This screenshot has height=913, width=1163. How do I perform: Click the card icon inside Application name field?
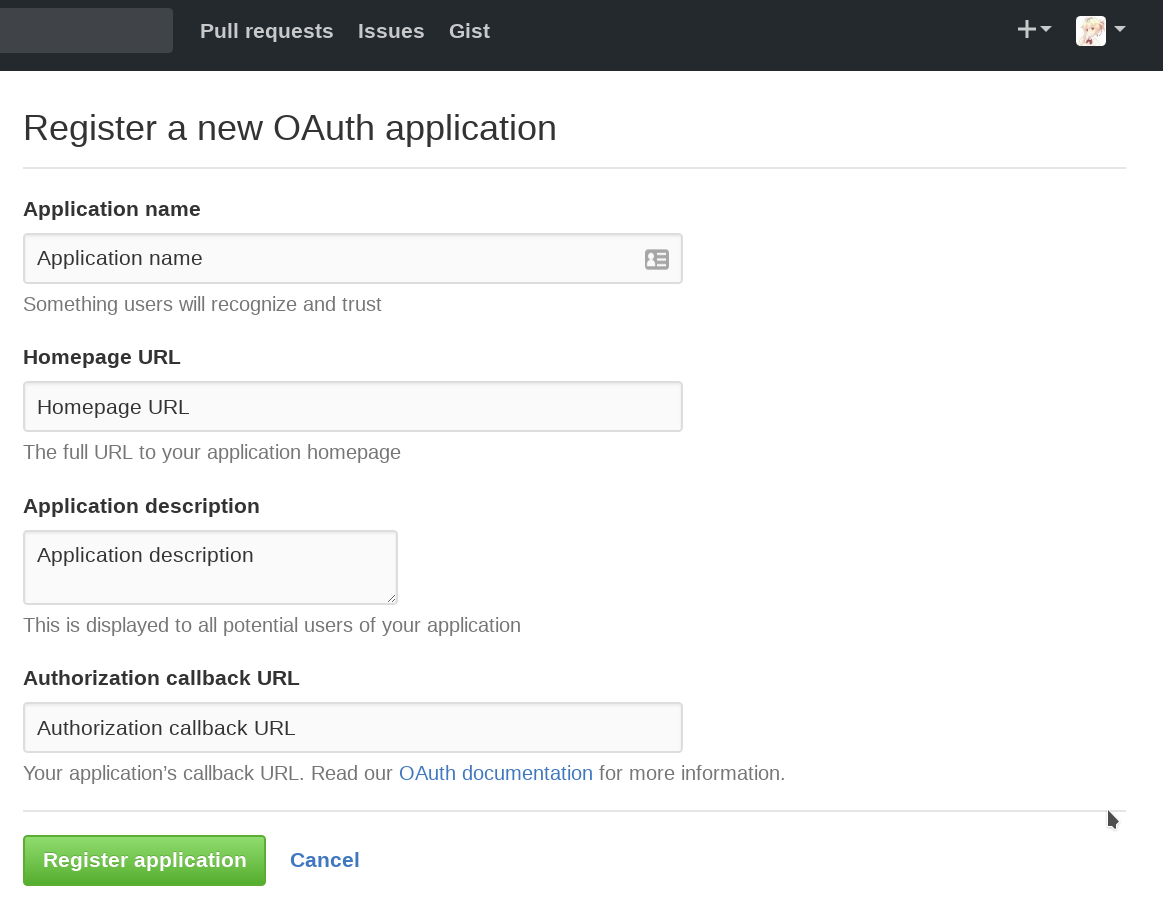(657, 259)
